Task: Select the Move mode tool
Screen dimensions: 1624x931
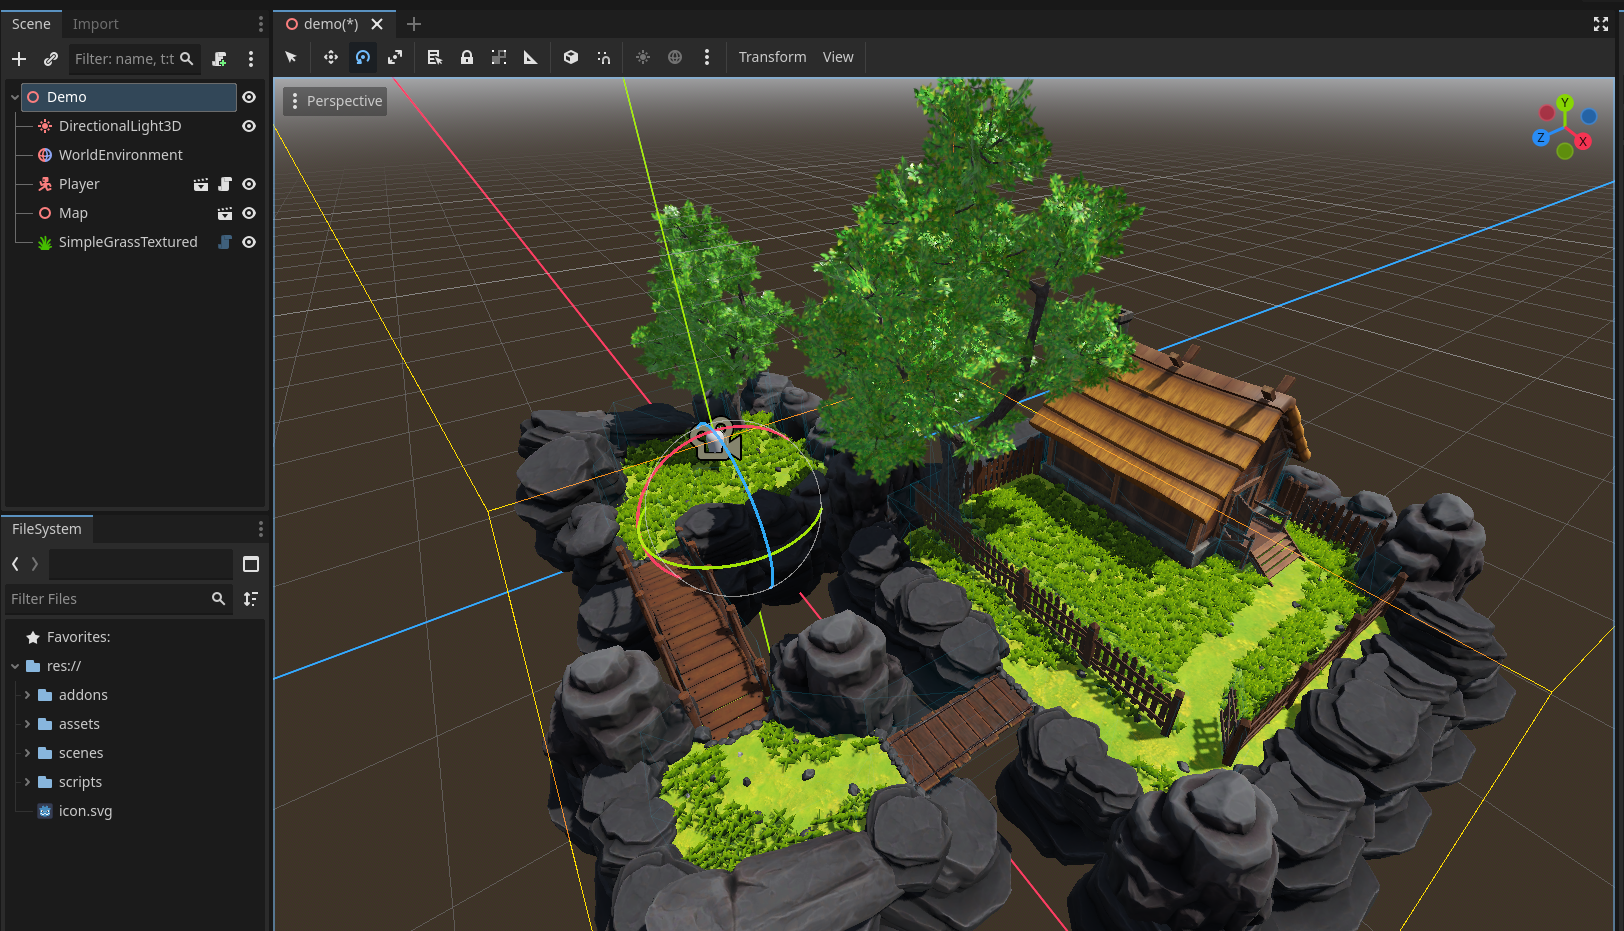Action: pos(330,57)
